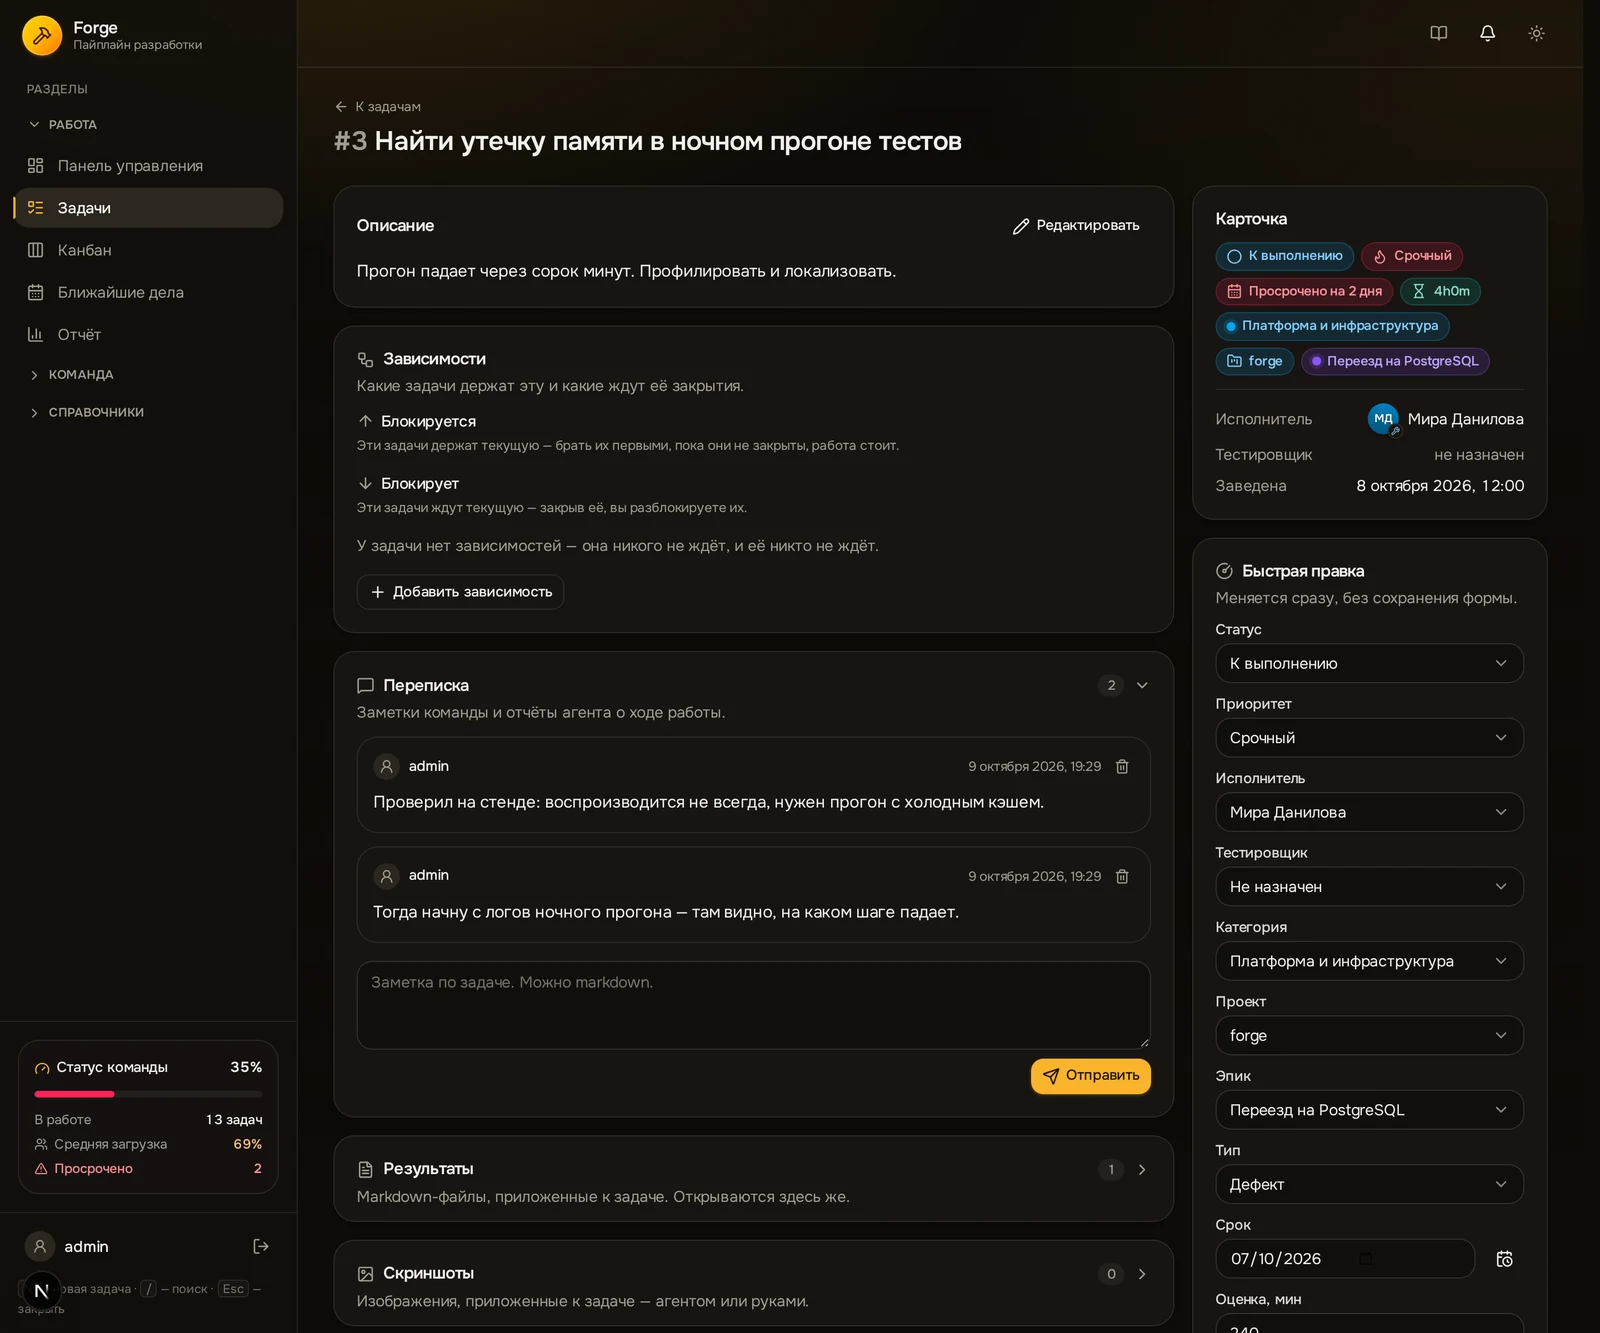Open the Эпик dropdown
Viewport: 1600px width, 1333px height.
[x=1369, y=1110]
